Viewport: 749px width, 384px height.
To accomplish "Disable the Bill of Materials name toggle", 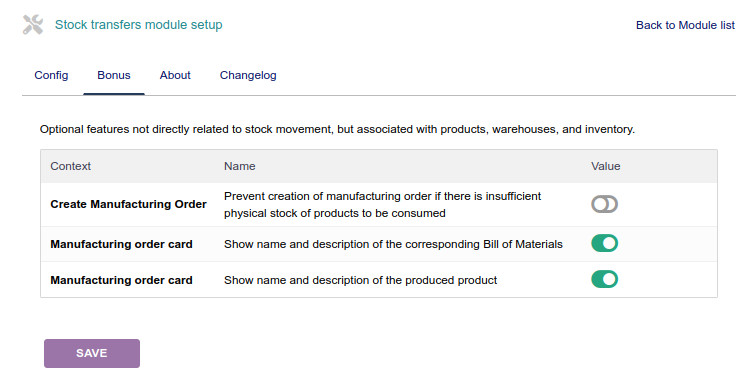I will coord(604,244).
